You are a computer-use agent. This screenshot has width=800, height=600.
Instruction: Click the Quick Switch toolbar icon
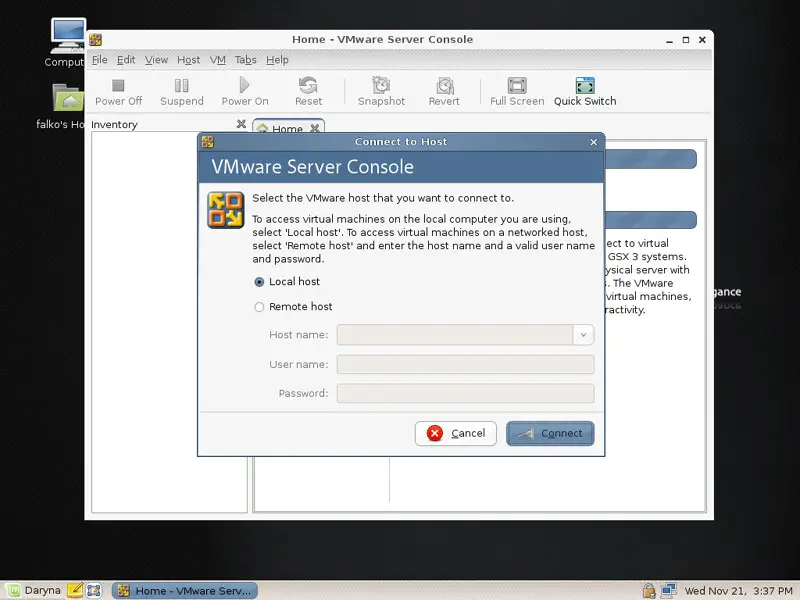(x=585, y=85)
